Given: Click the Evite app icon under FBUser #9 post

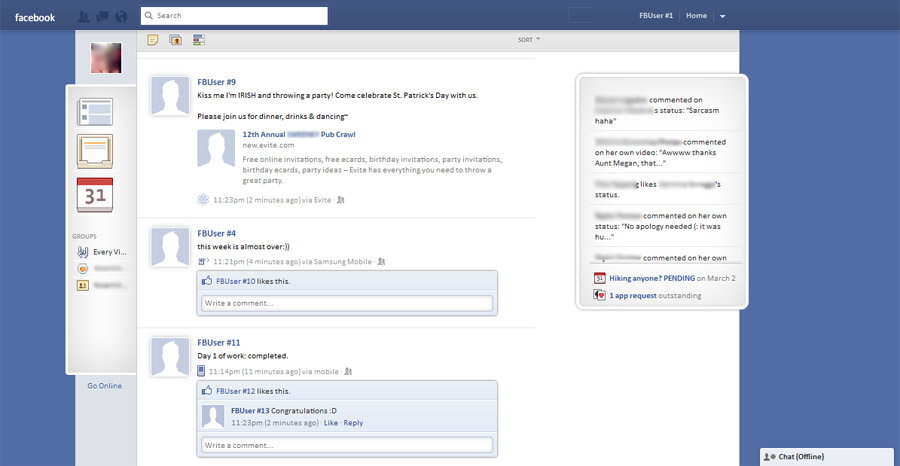Looking at the screenshot, I should (x=203, y=200).
